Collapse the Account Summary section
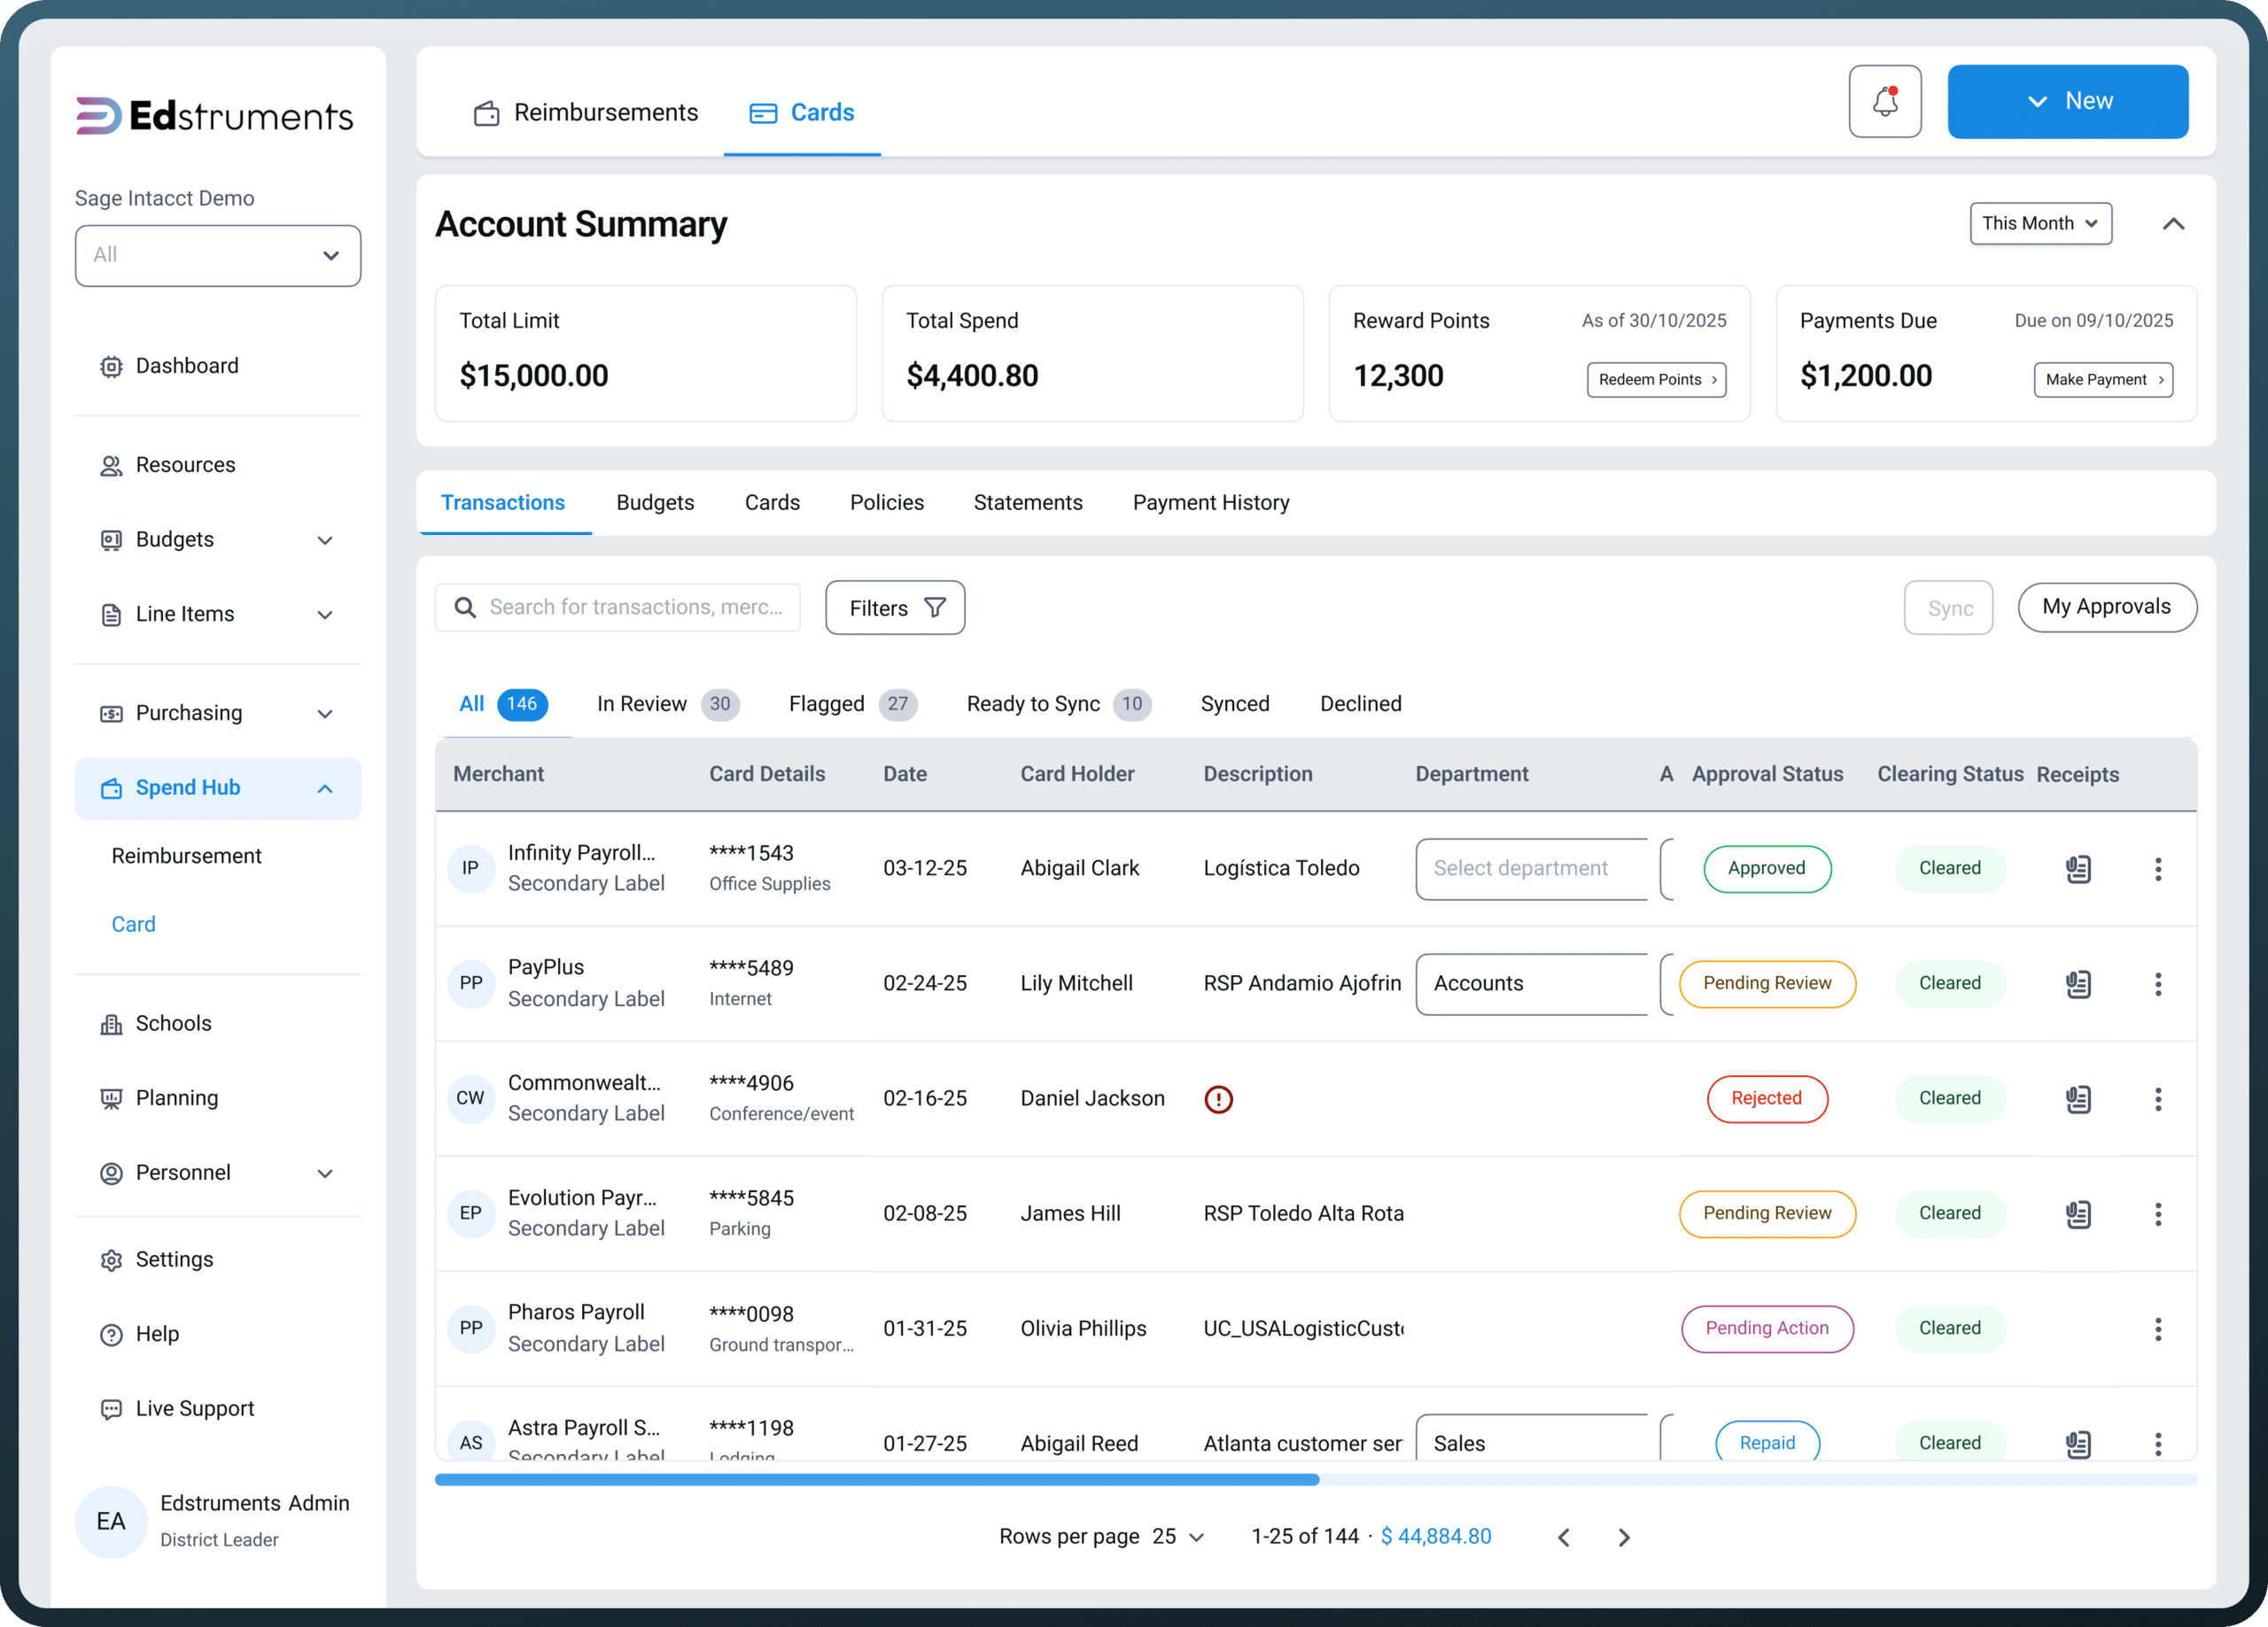Image resolution: width=2268 pixels, height=1627 pixels. [2173, 223]
